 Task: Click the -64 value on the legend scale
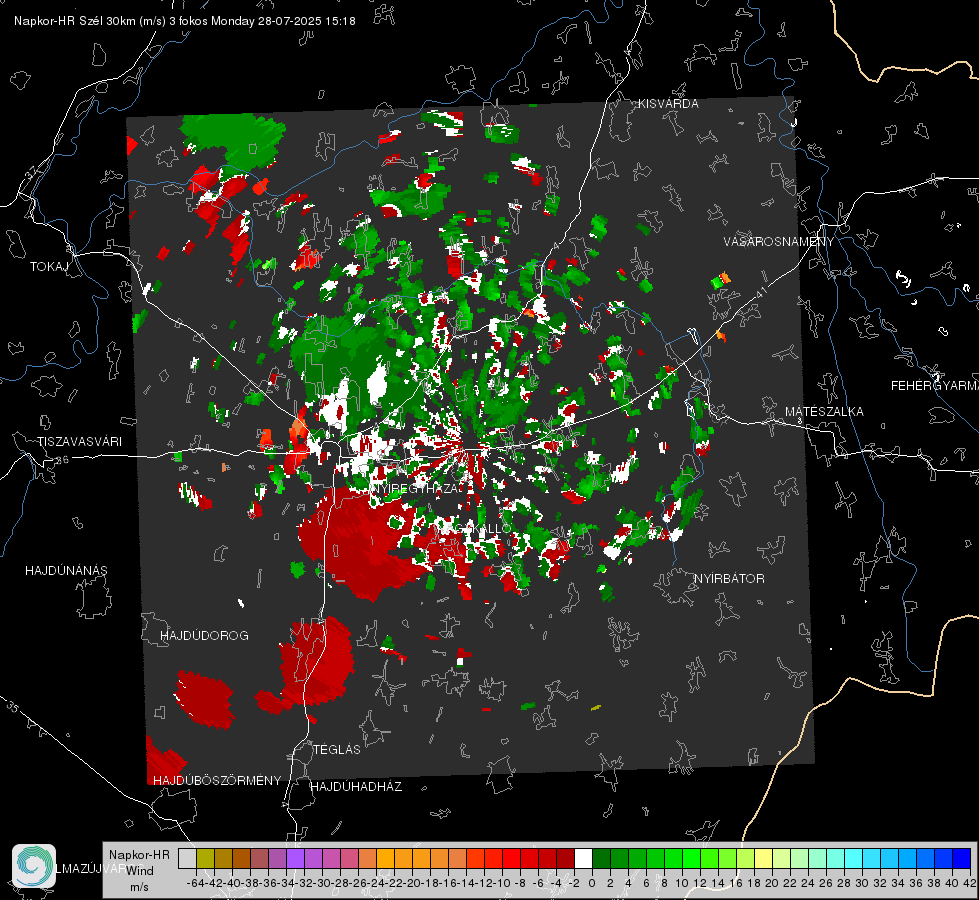pos(195,883)
